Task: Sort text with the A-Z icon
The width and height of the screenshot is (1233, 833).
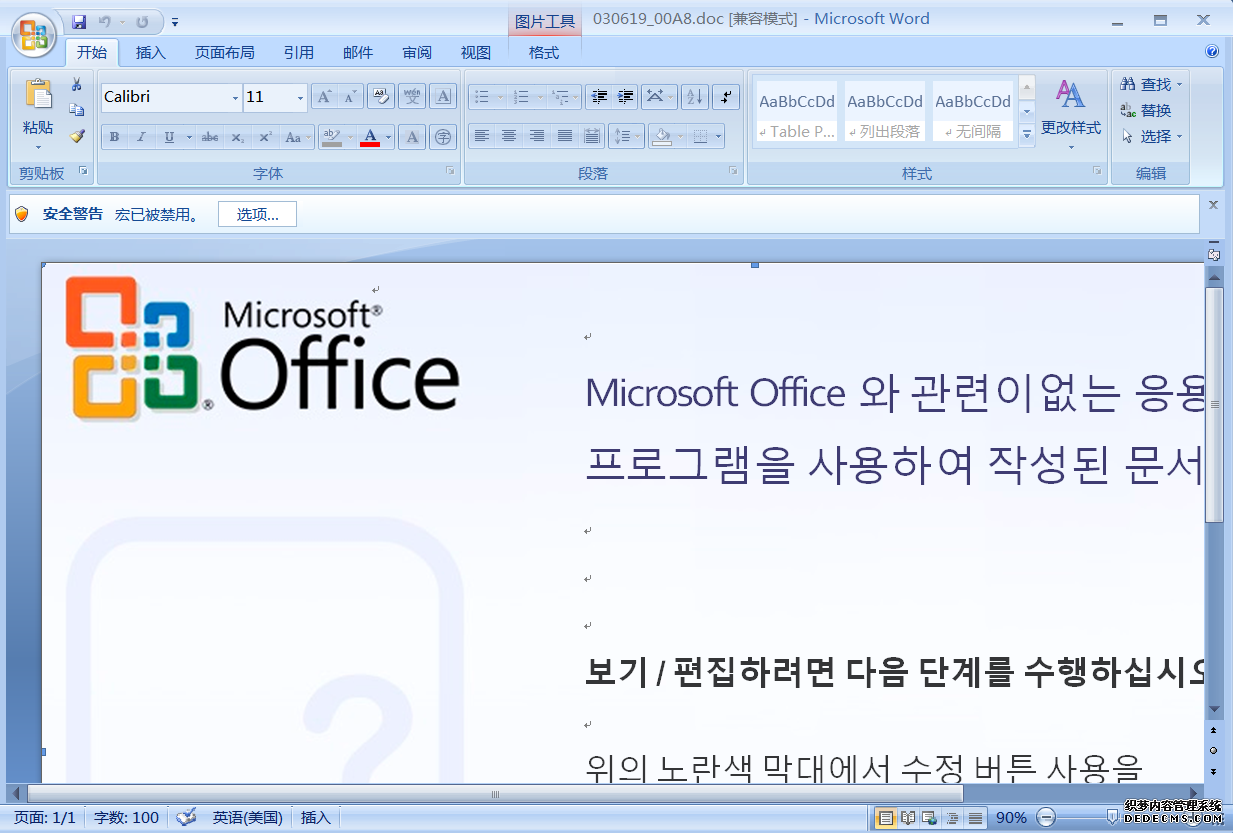Action: tap(693, 97)
